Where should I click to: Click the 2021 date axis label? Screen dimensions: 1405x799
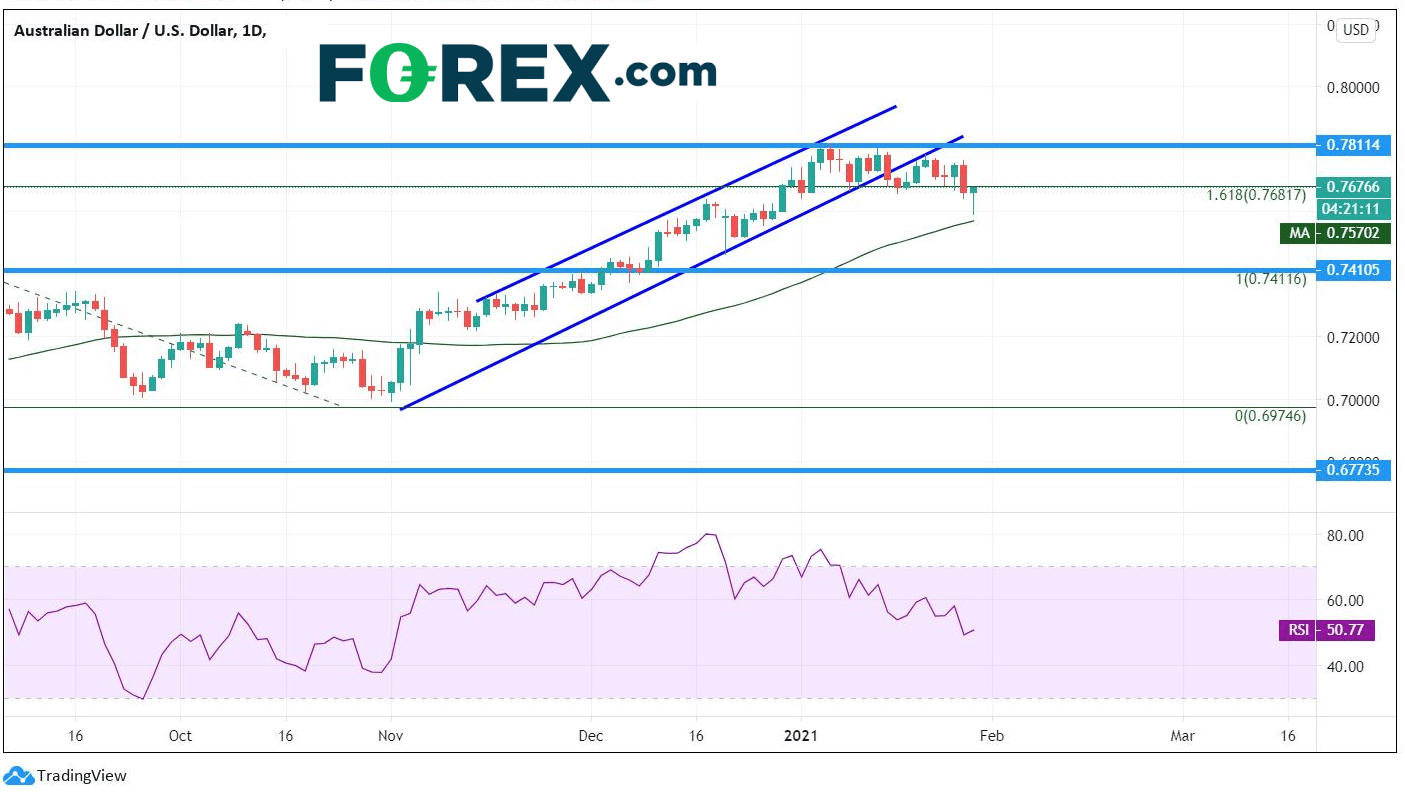(800, 736)
